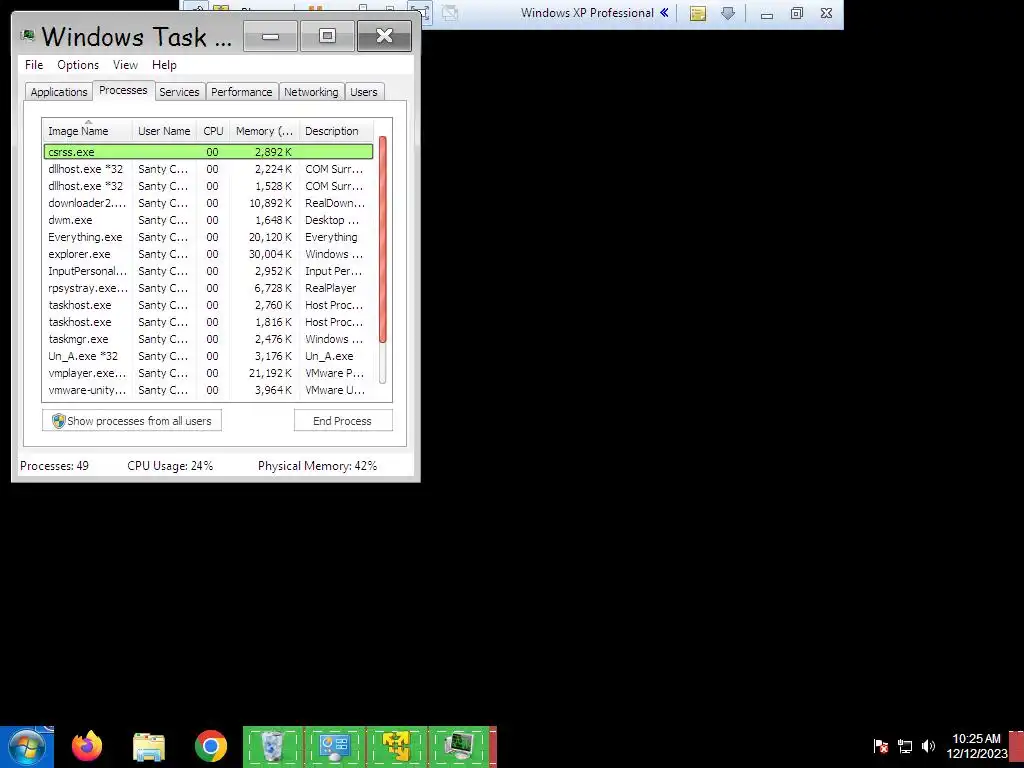Viewport: 1024px width, 768px height.
Task: Click the CPU Usage: 24% status text
Action: pyautogui.click(x=170, y=466)
